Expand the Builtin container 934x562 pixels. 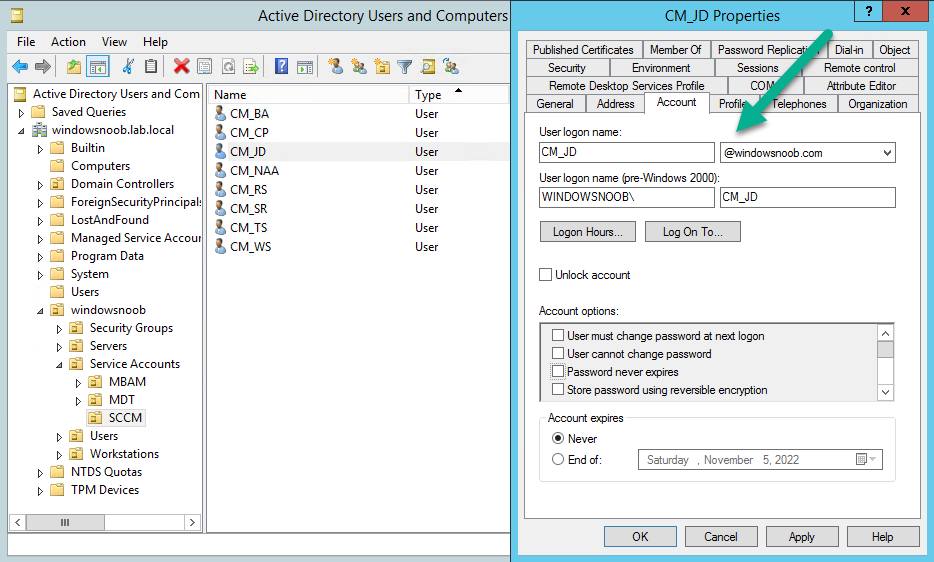click(x=41, y=149)
